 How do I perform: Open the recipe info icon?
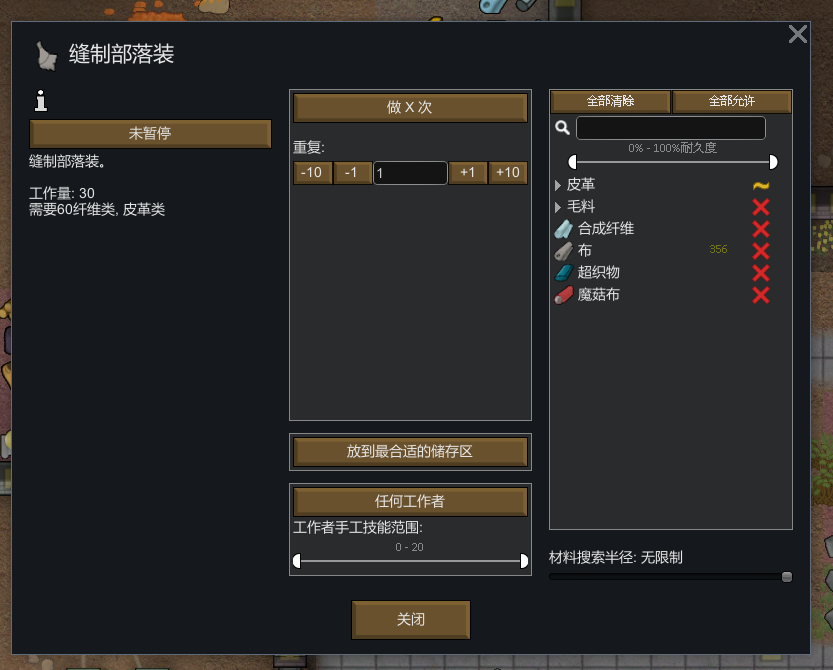pyautogui.click(x=41, y=101)
